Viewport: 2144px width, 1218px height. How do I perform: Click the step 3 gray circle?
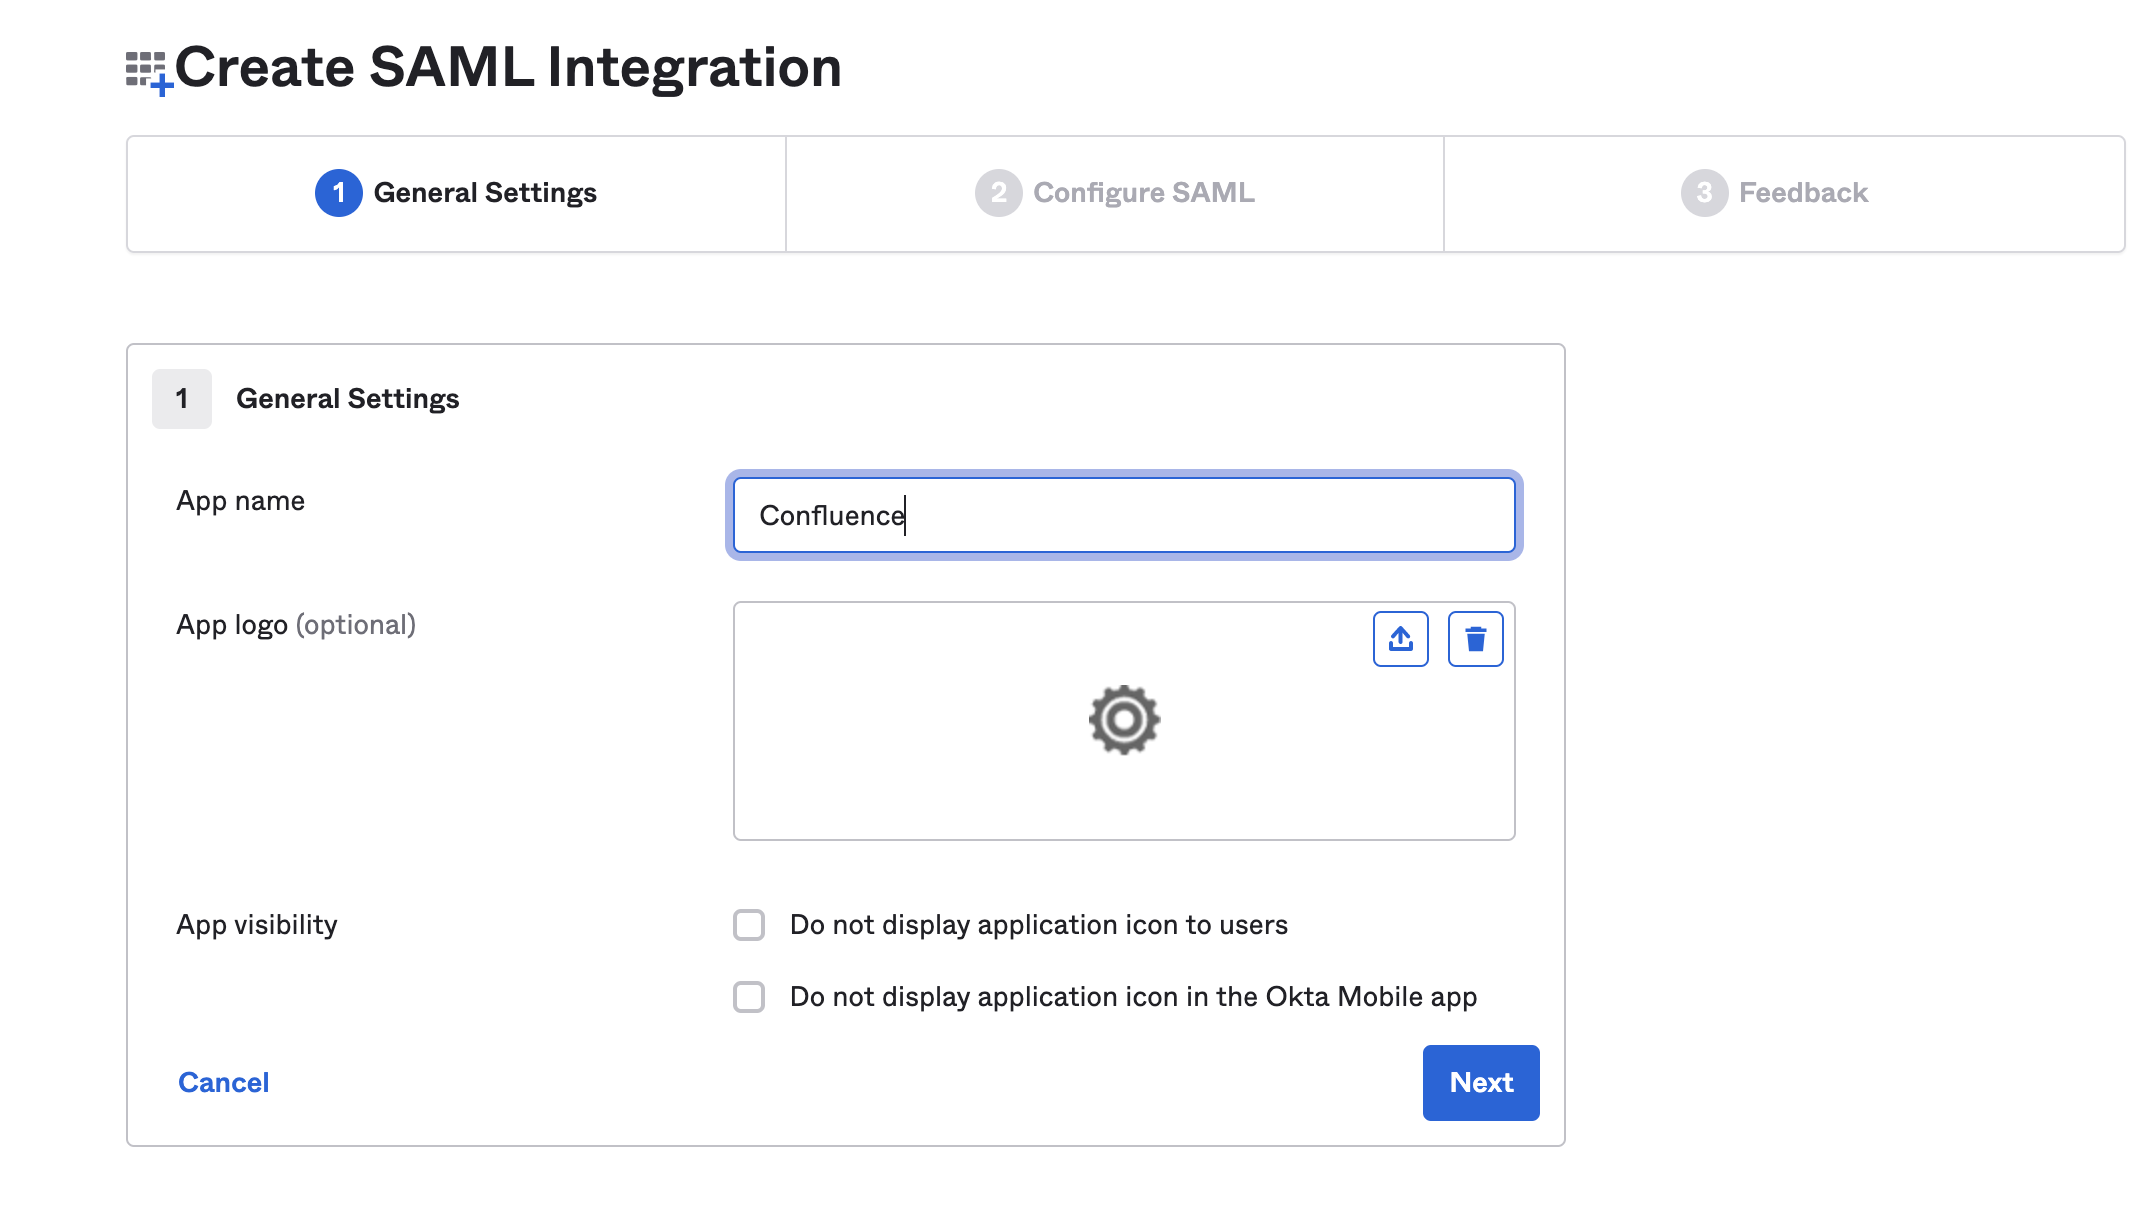[1704, 193]
